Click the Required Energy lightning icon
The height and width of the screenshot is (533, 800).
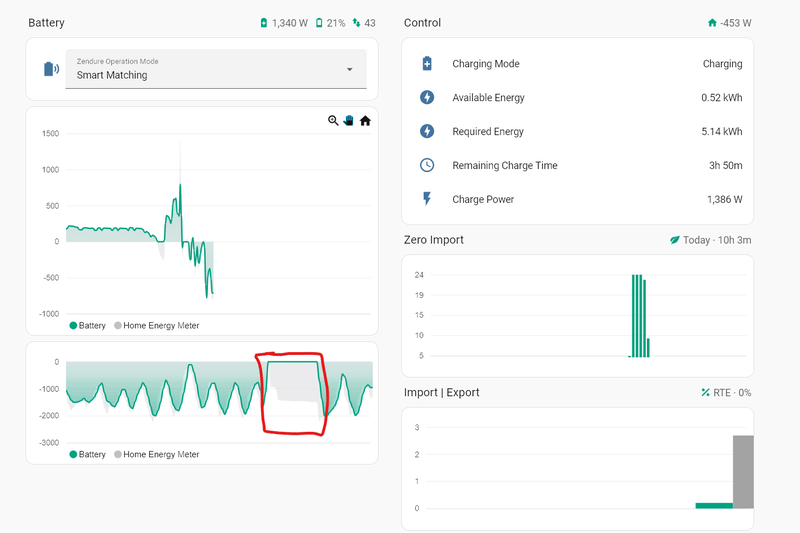click(427, 131)
